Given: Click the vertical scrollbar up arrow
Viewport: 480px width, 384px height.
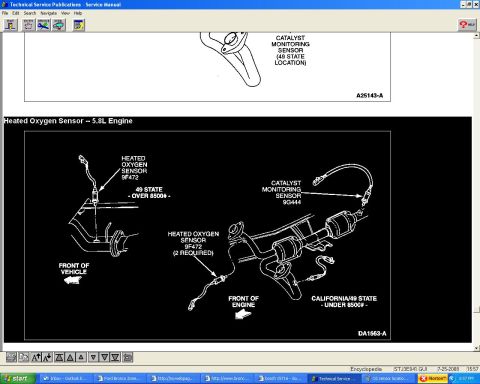Looking at the screenshot, I should click(x=476, y=35).
